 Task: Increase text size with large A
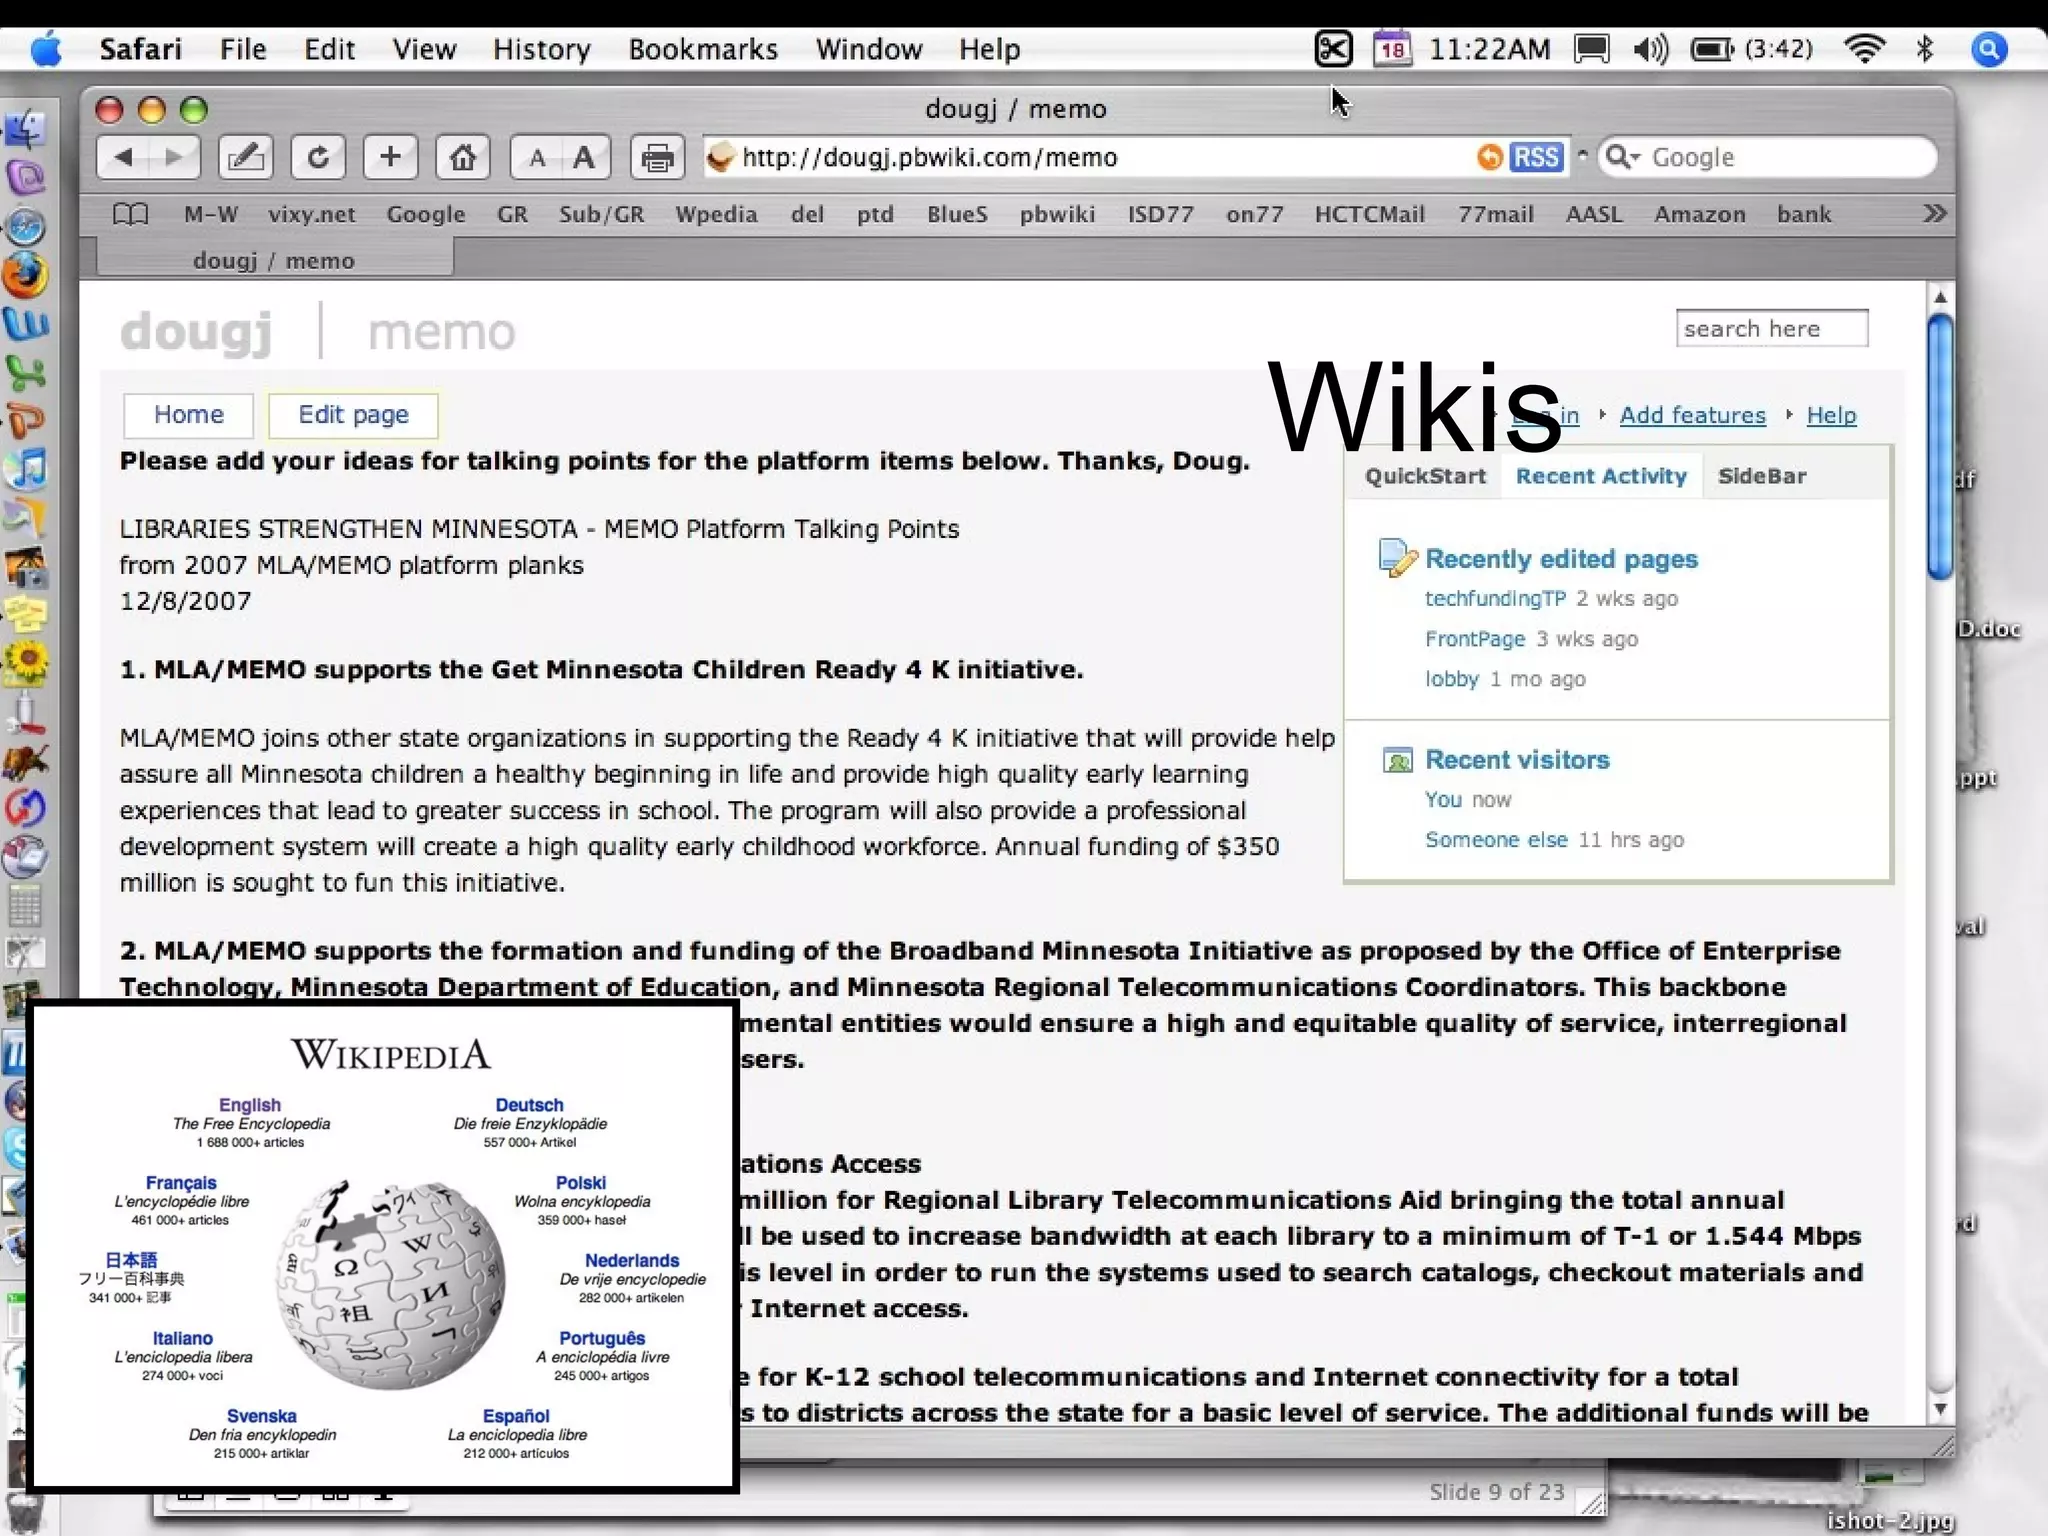tap(585, 157)
